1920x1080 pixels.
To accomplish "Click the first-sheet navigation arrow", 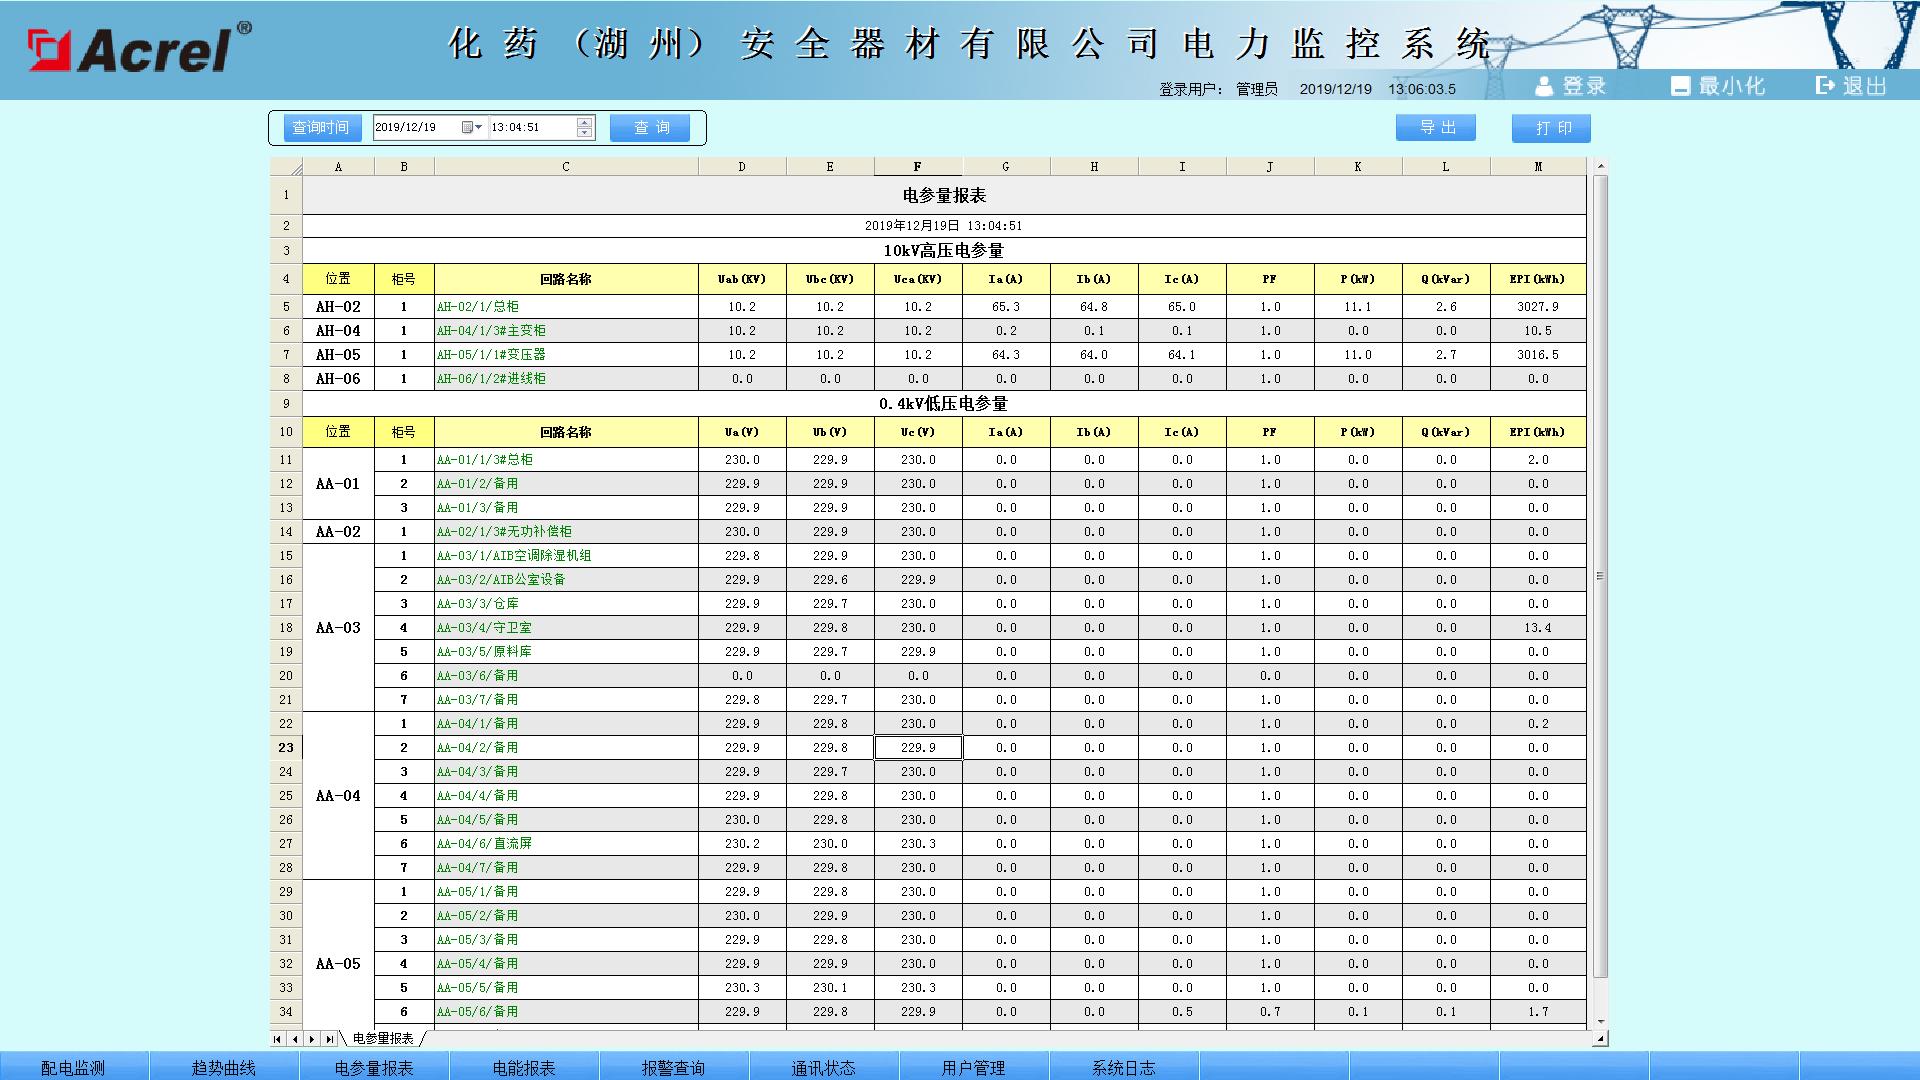I will click(277, 1040).
